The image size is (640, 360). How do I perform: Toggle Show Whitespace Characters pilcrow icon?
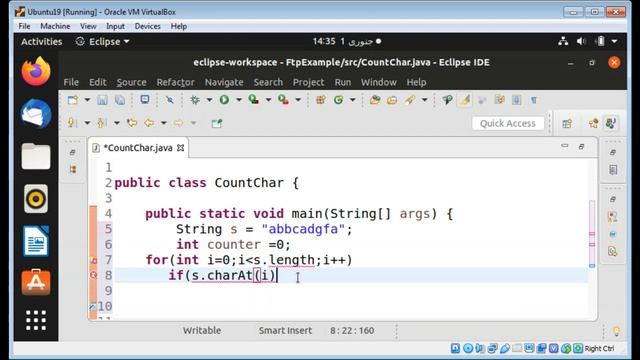point(534,100)
